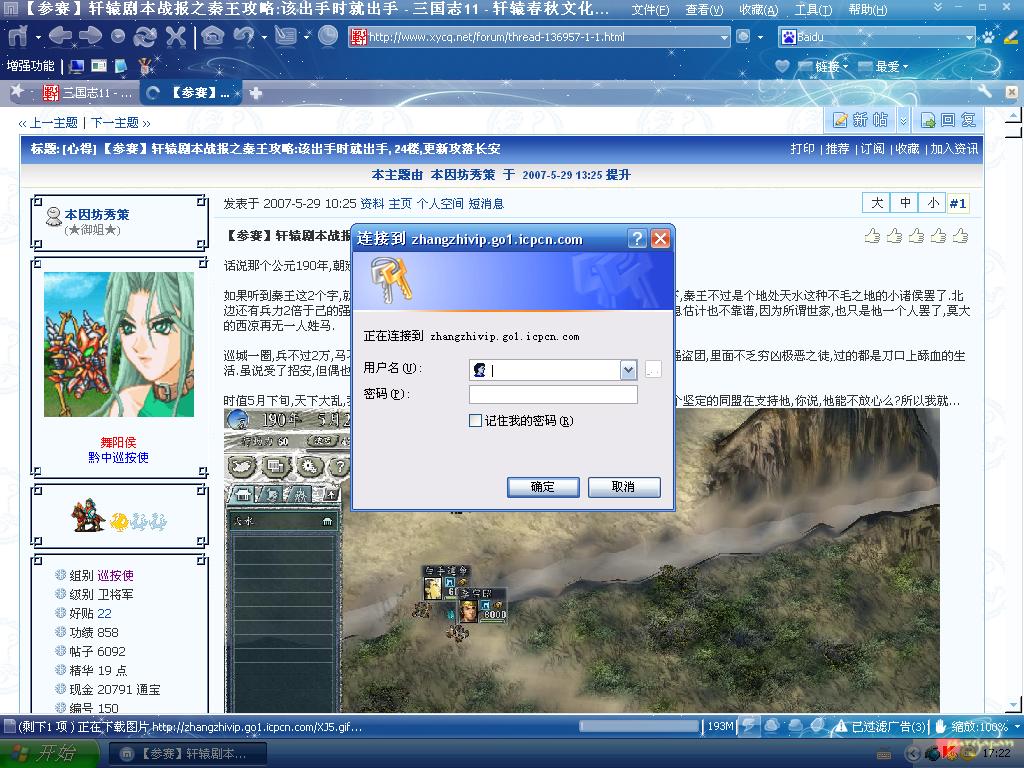
Task: Open the 文件(F) menu
Action: (x=650, y=10)
